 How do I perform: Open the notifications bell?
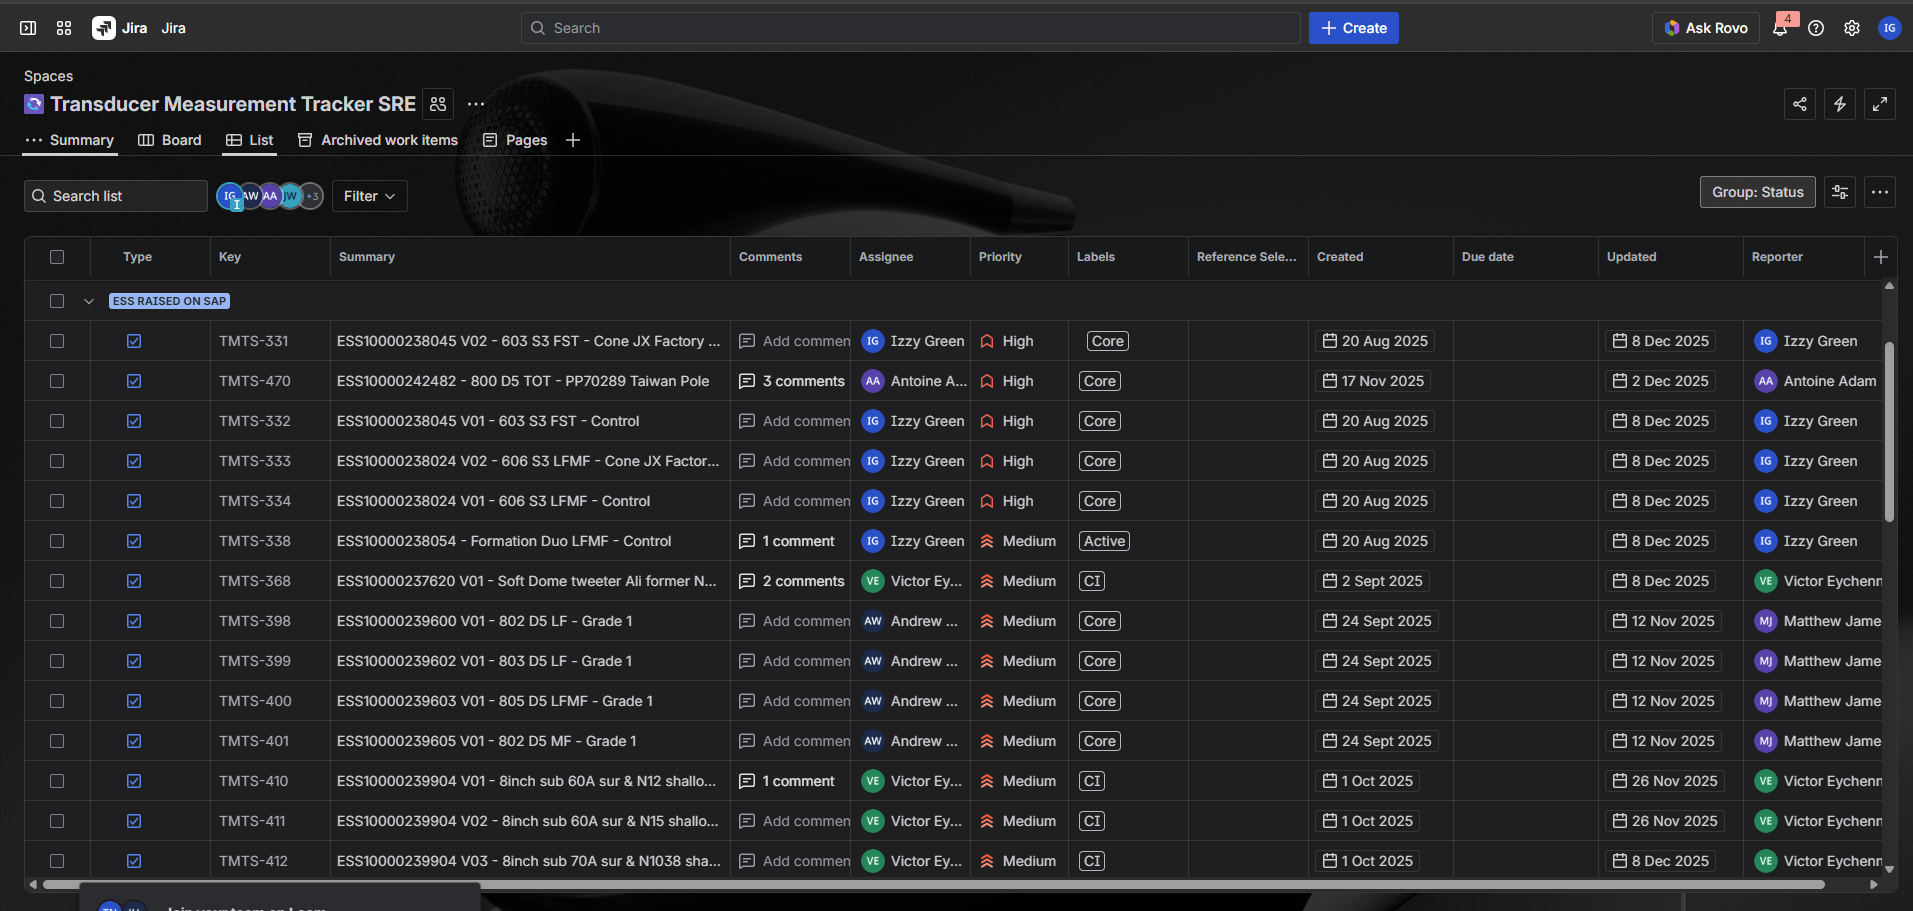coord(1780,28)
